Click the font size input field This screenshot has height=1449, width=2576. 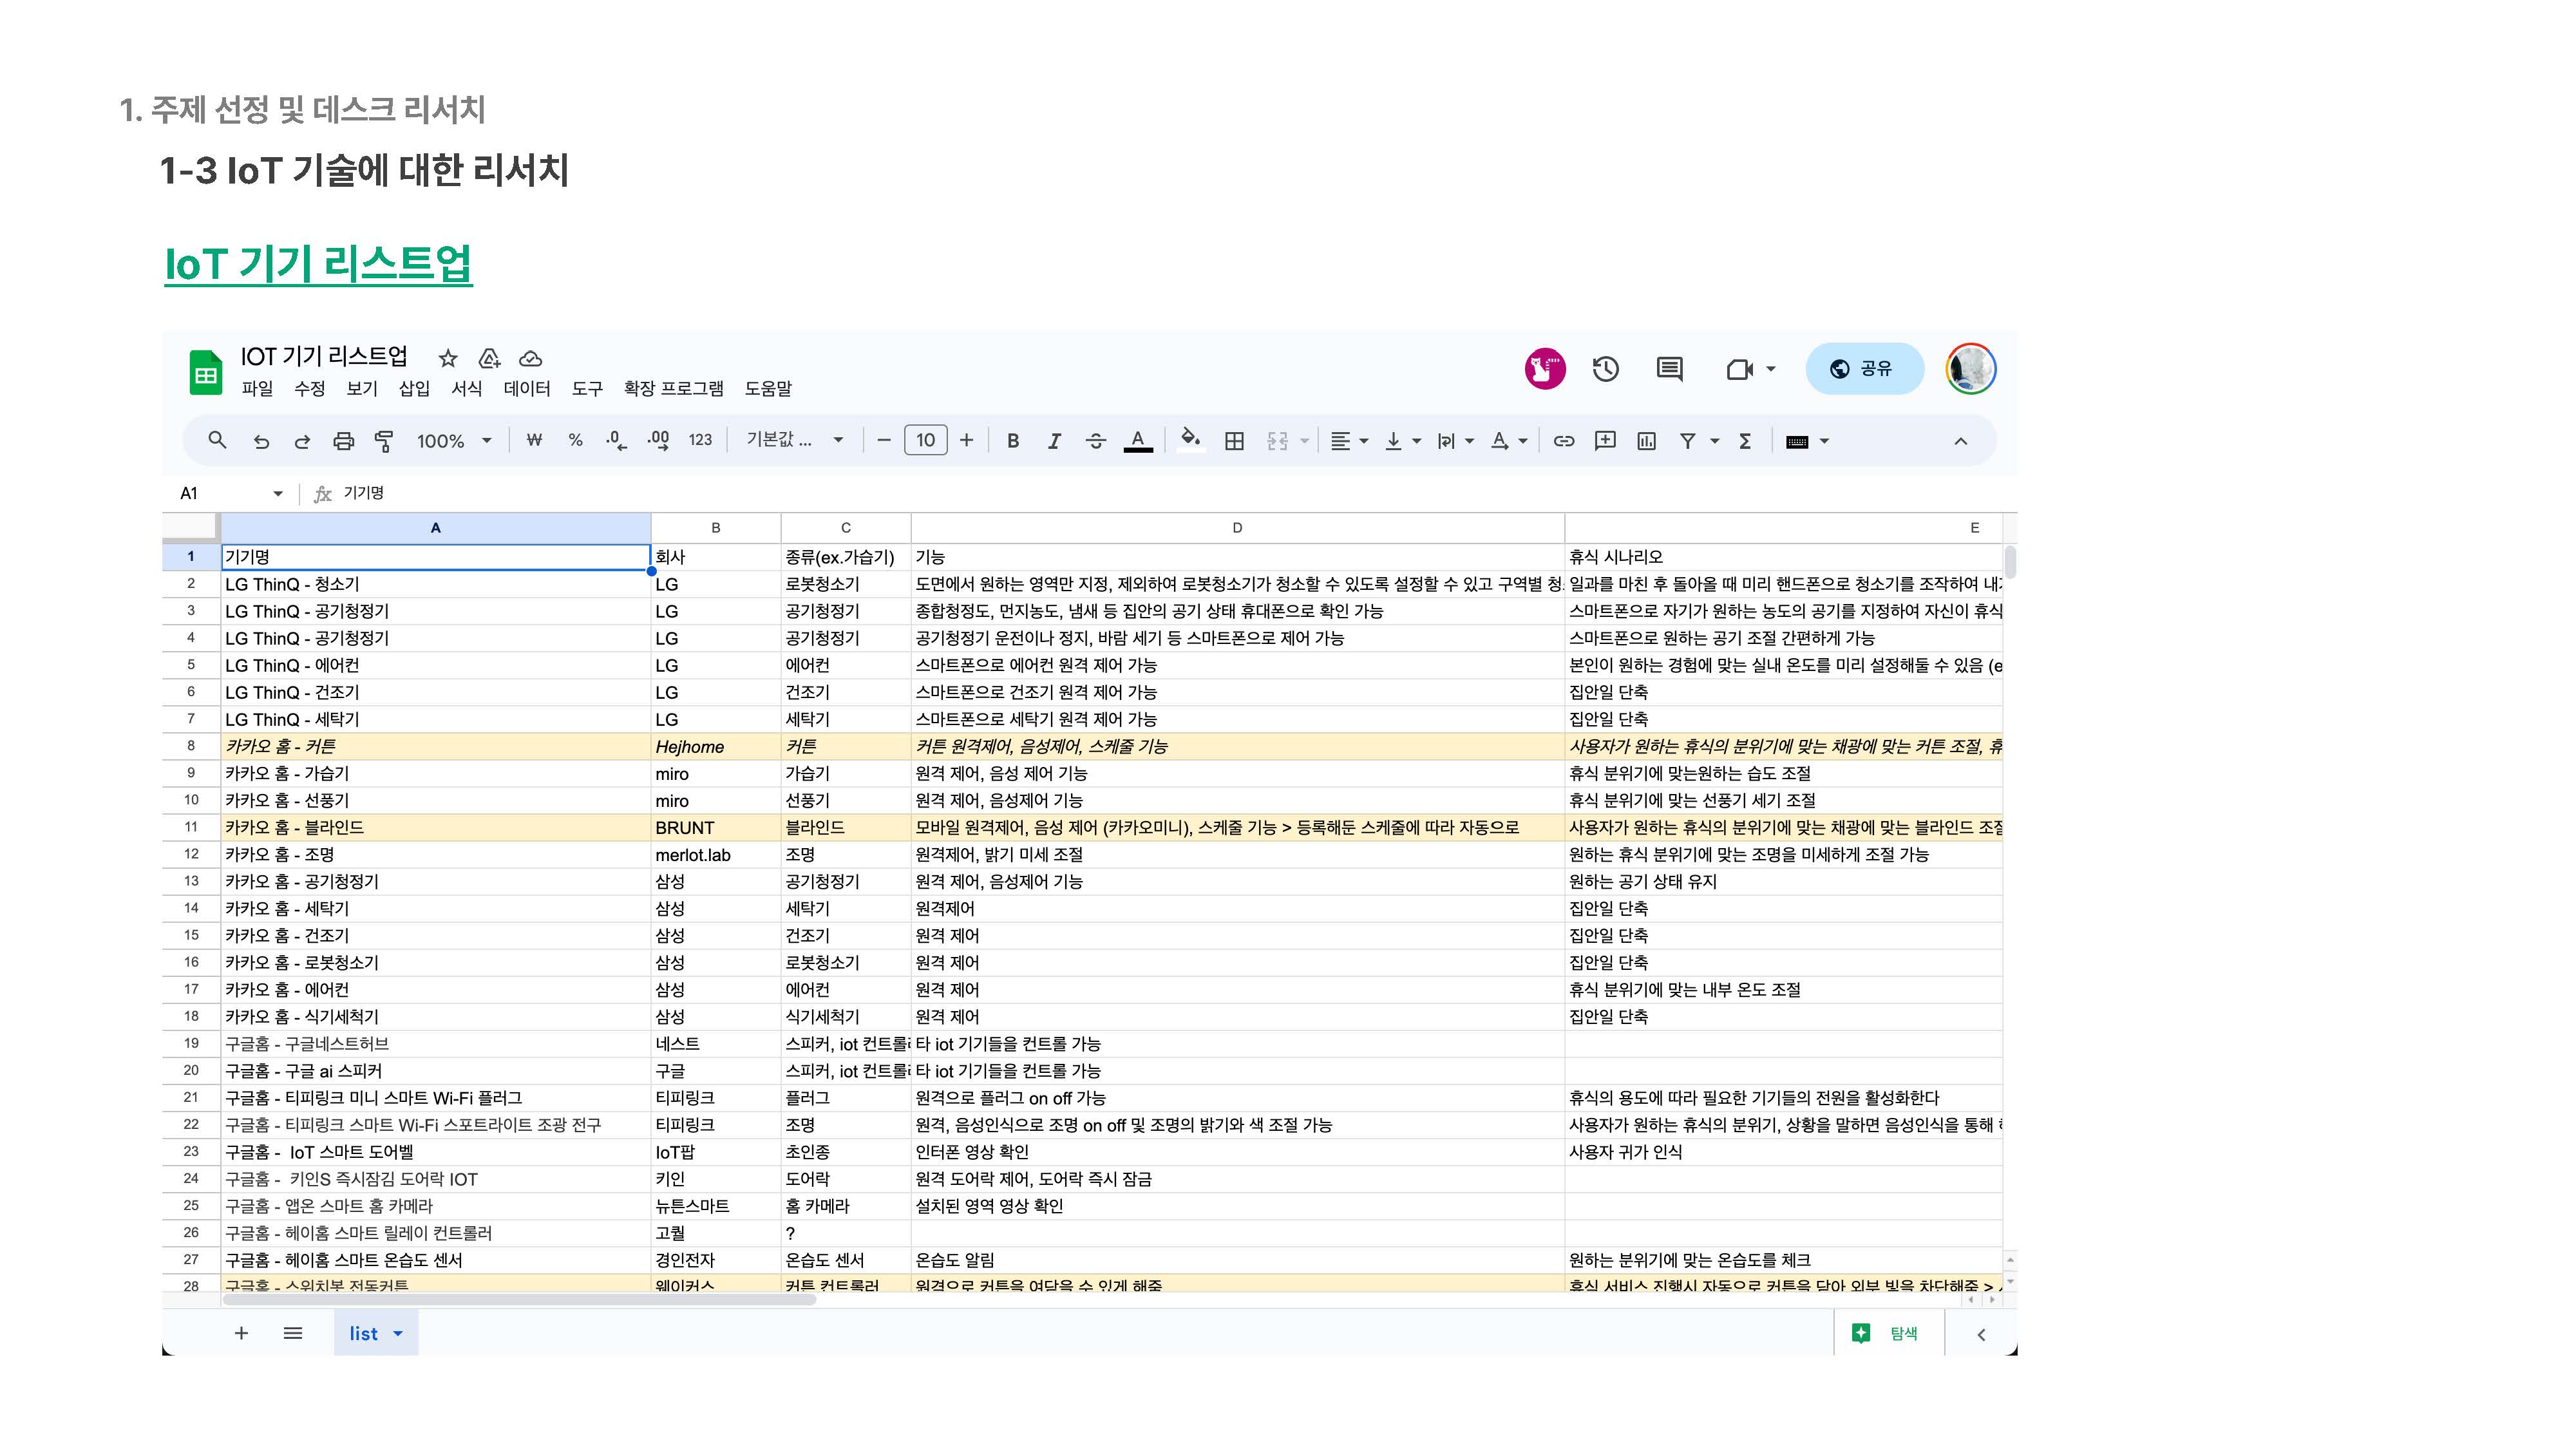point(925,441)
